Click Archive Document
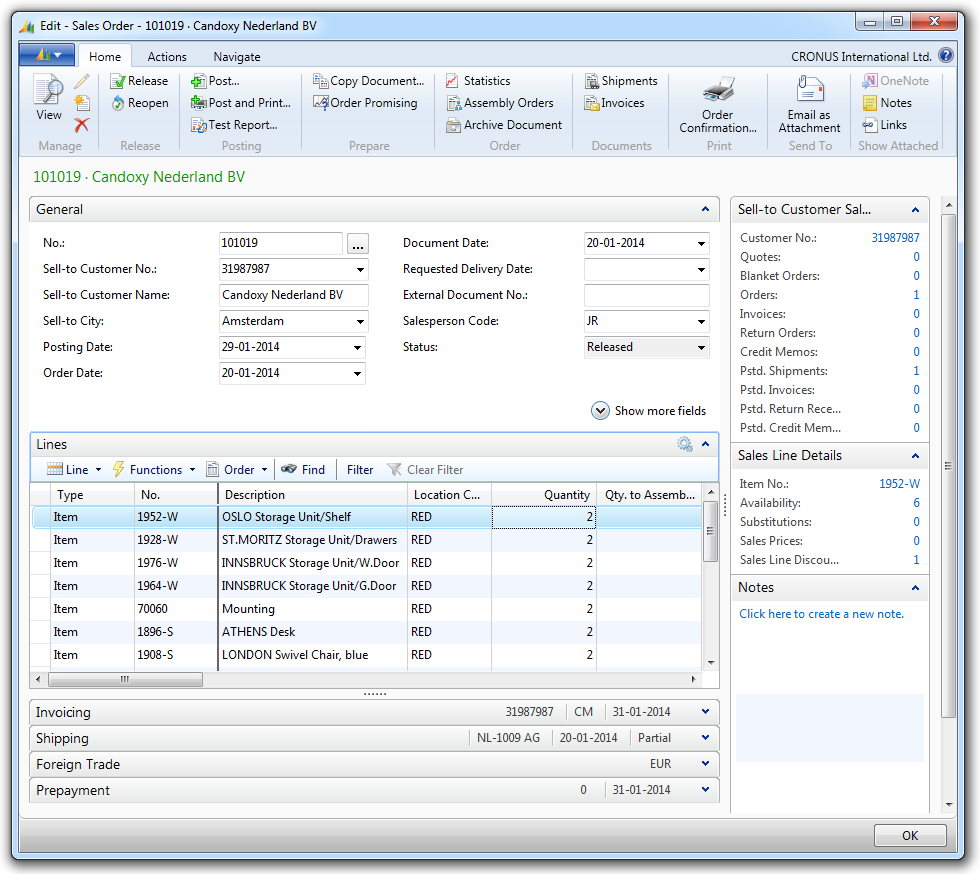Viewport: 980px width, 874px height. point(504,124)
